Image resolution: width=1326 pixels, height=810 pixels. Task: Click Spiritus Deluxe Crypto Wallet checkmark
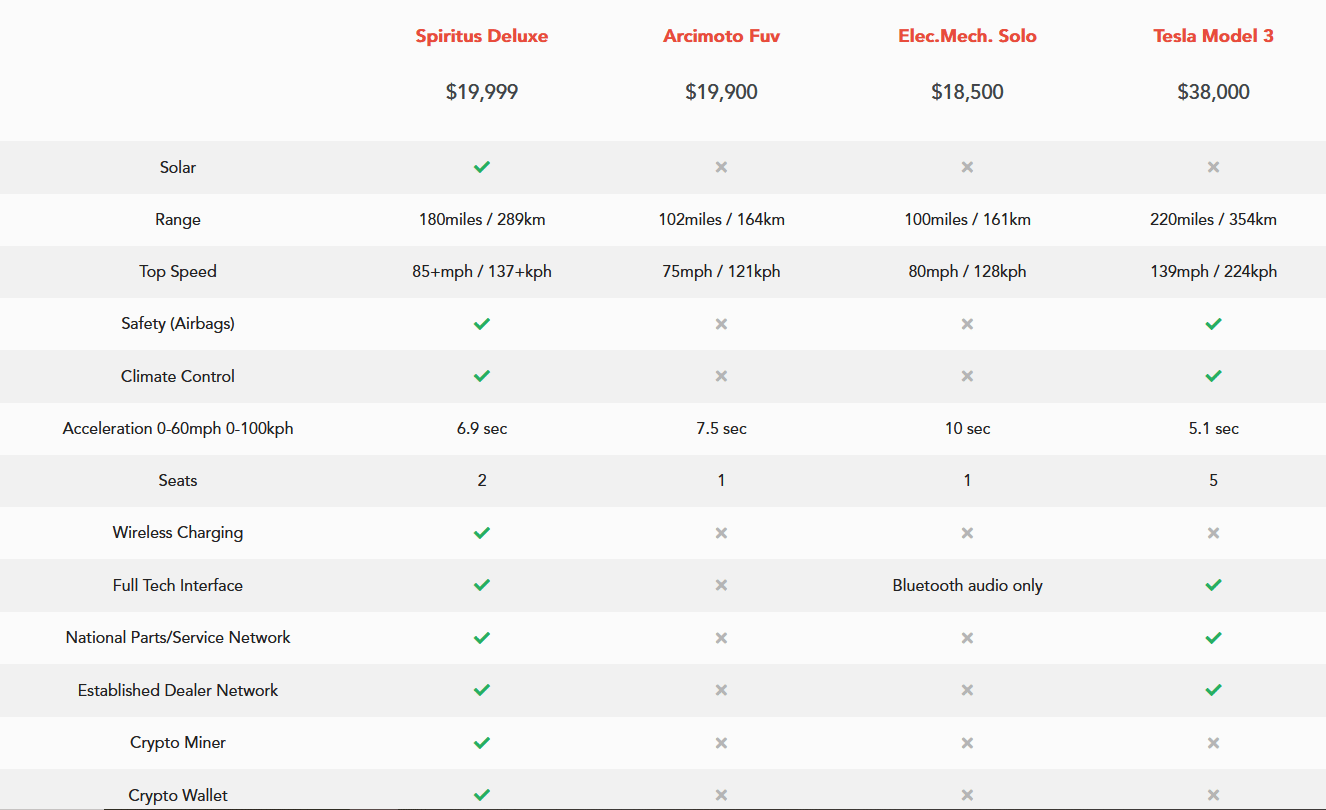(482, 795)
